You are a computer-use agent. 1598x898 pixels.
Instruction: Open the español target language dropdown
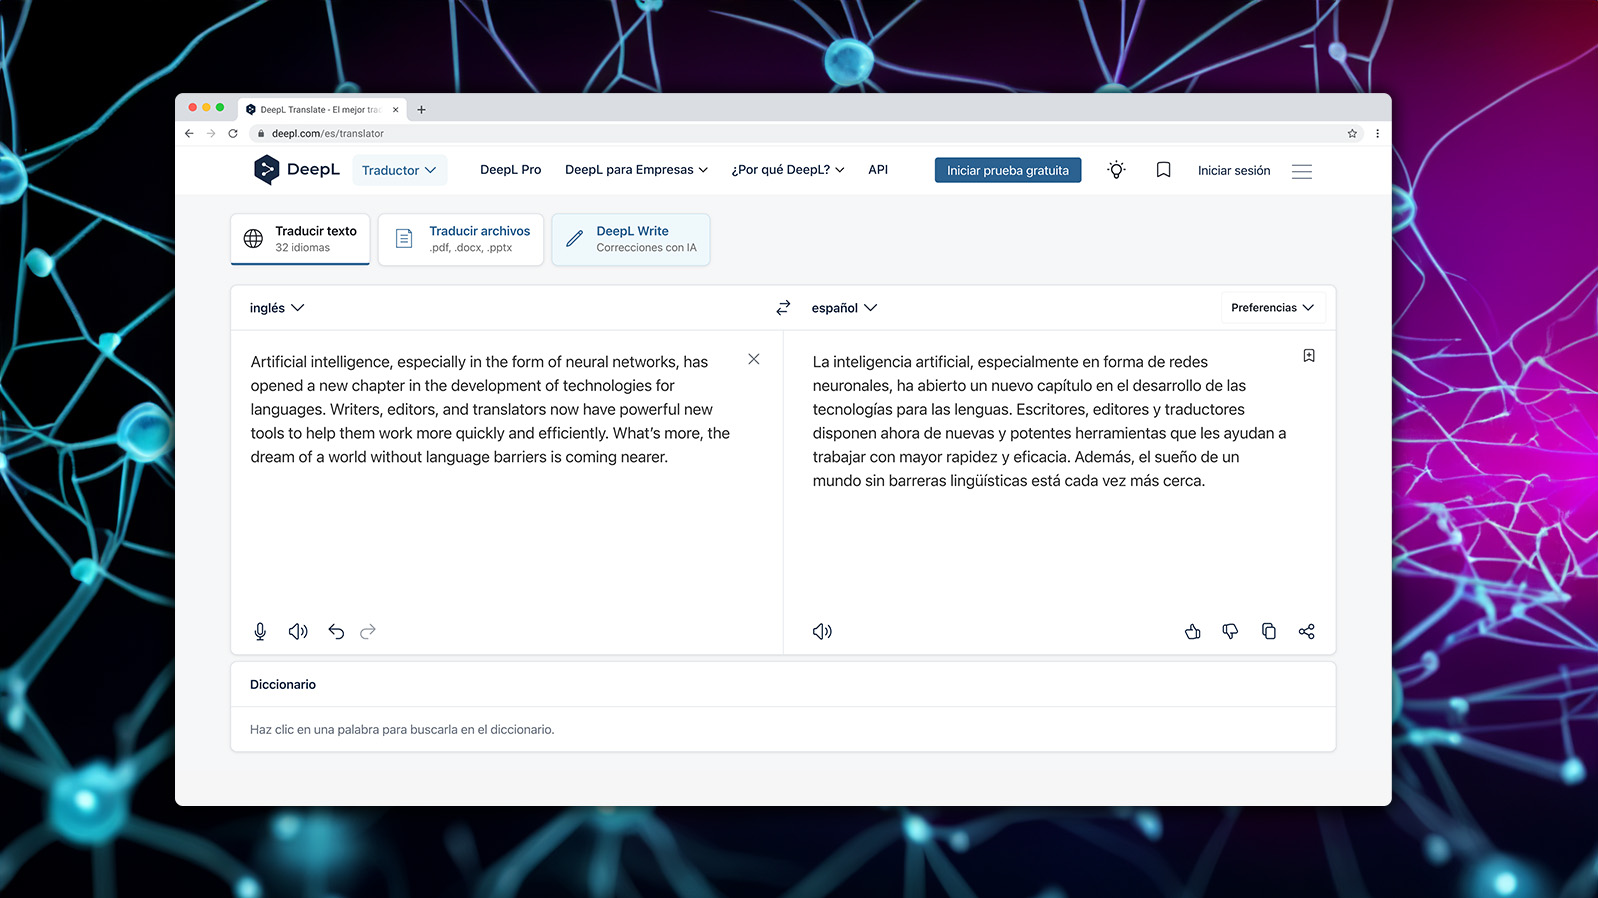coord(843,308)
